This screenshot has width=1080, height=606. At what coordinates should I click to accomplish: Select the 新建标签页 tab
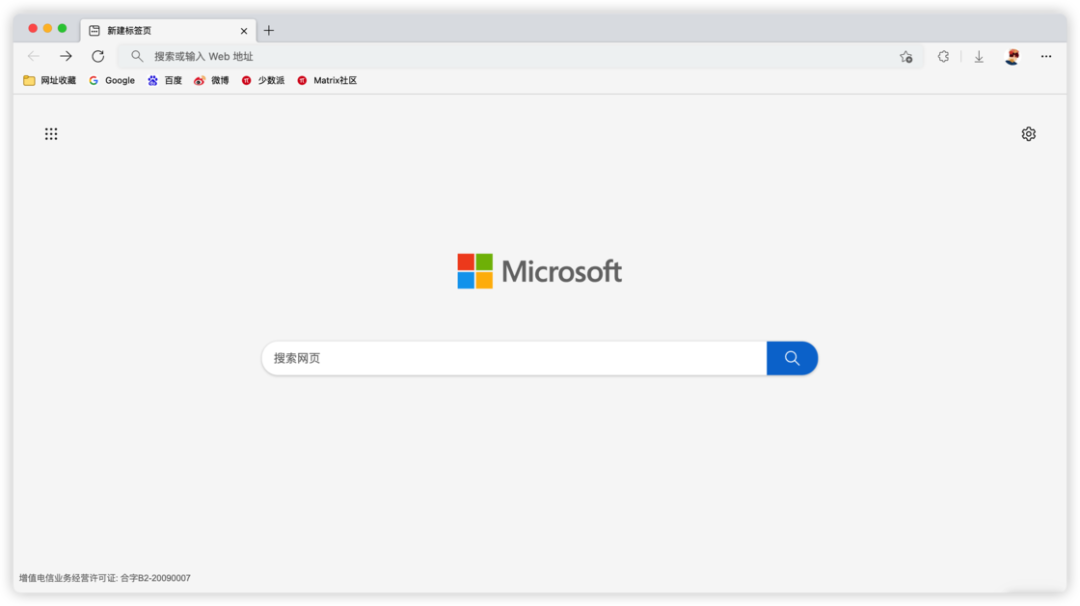(168, 30)
